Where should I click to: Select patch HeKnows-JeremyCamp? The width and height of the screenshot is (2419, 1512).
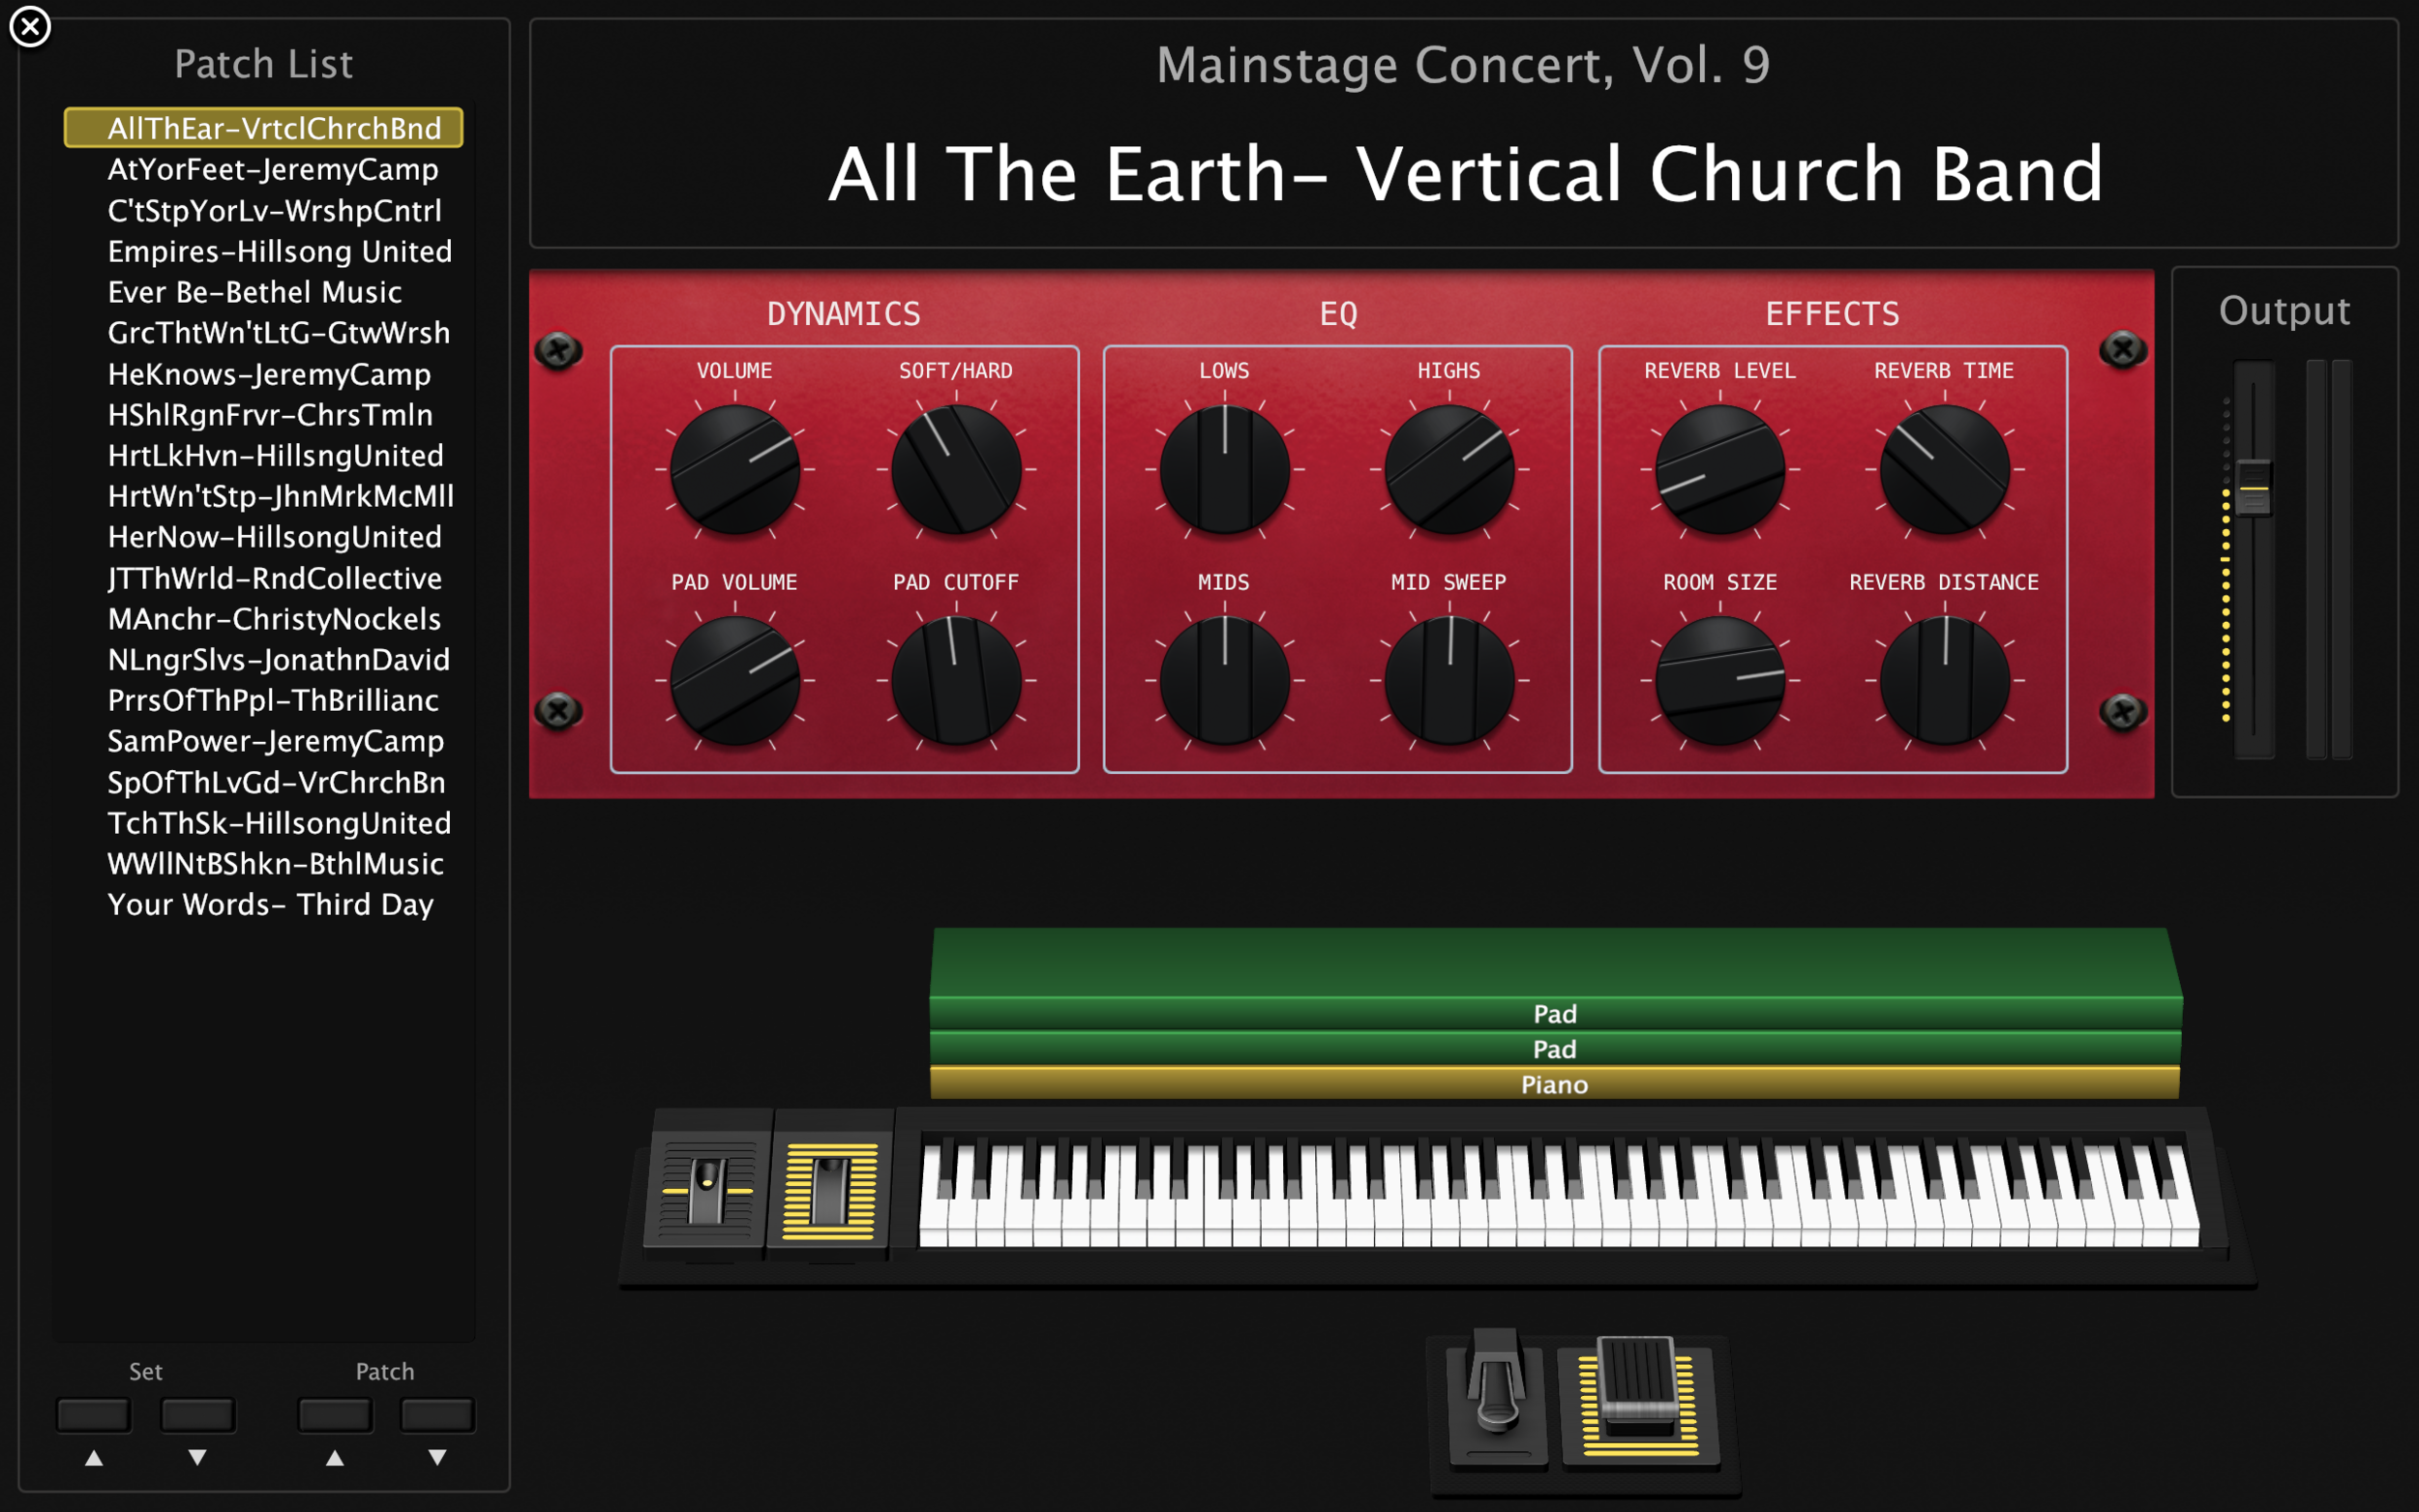click(264, 374)
